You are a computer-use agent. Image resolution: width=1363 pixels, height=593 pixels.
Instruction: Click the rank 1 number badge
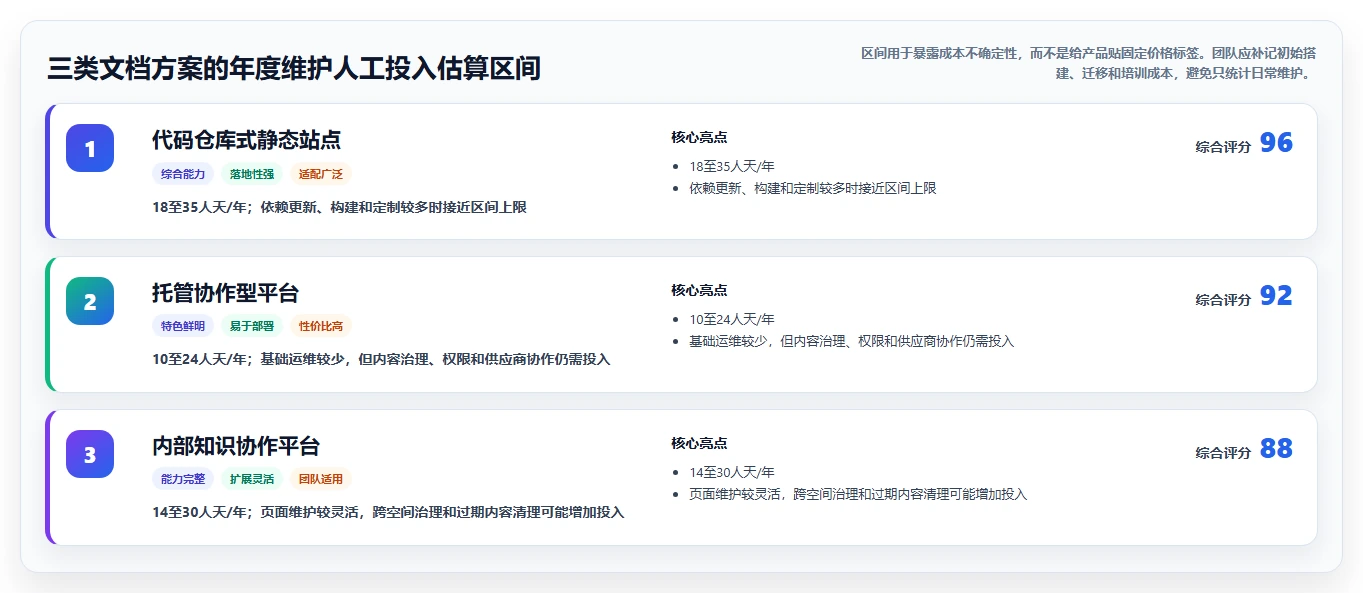pyautogui.click(x=90, y=148)
